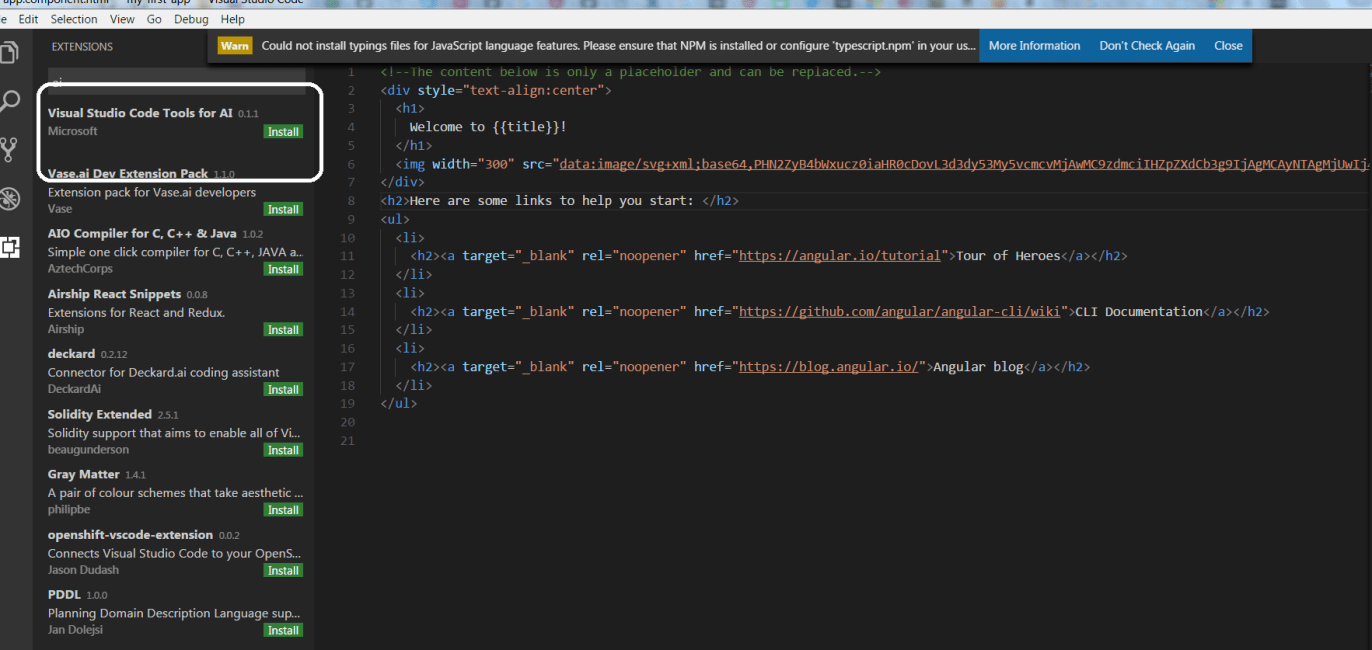Open the Debug menu
The image size is (1372, 650).
(191, 19)
